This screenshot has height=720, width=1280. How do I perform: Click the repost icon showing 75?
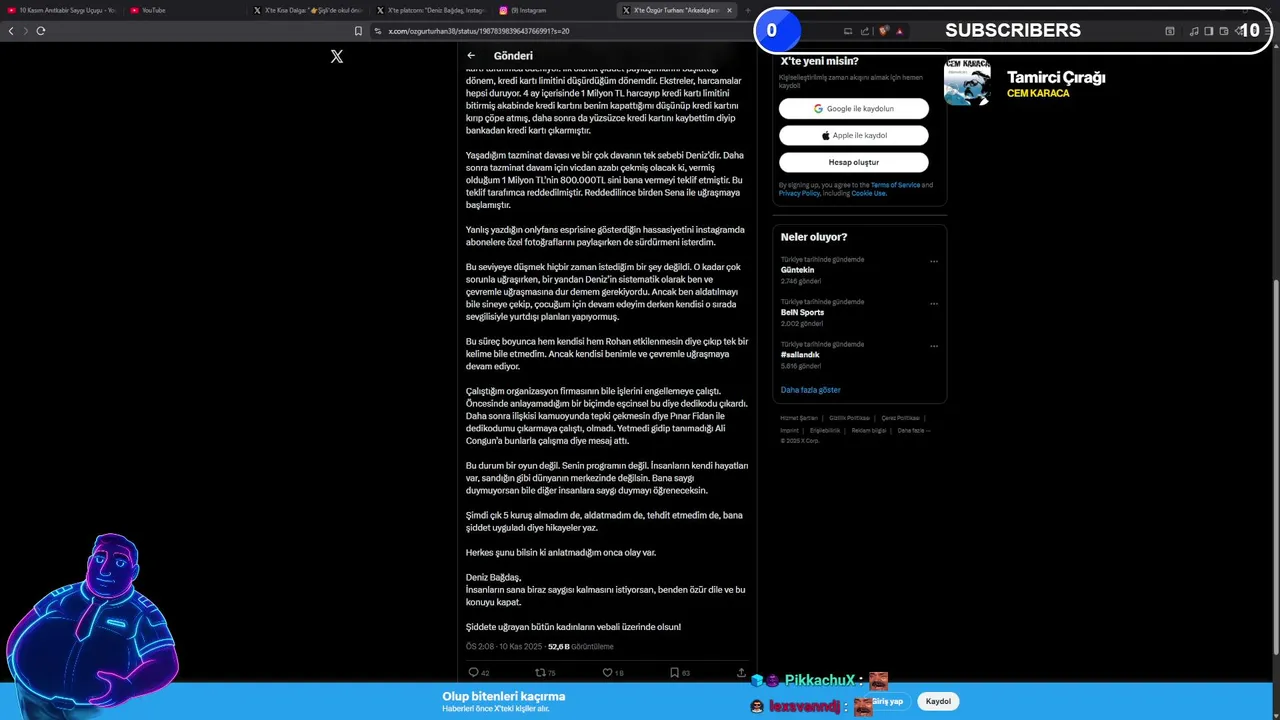point(540,673)
